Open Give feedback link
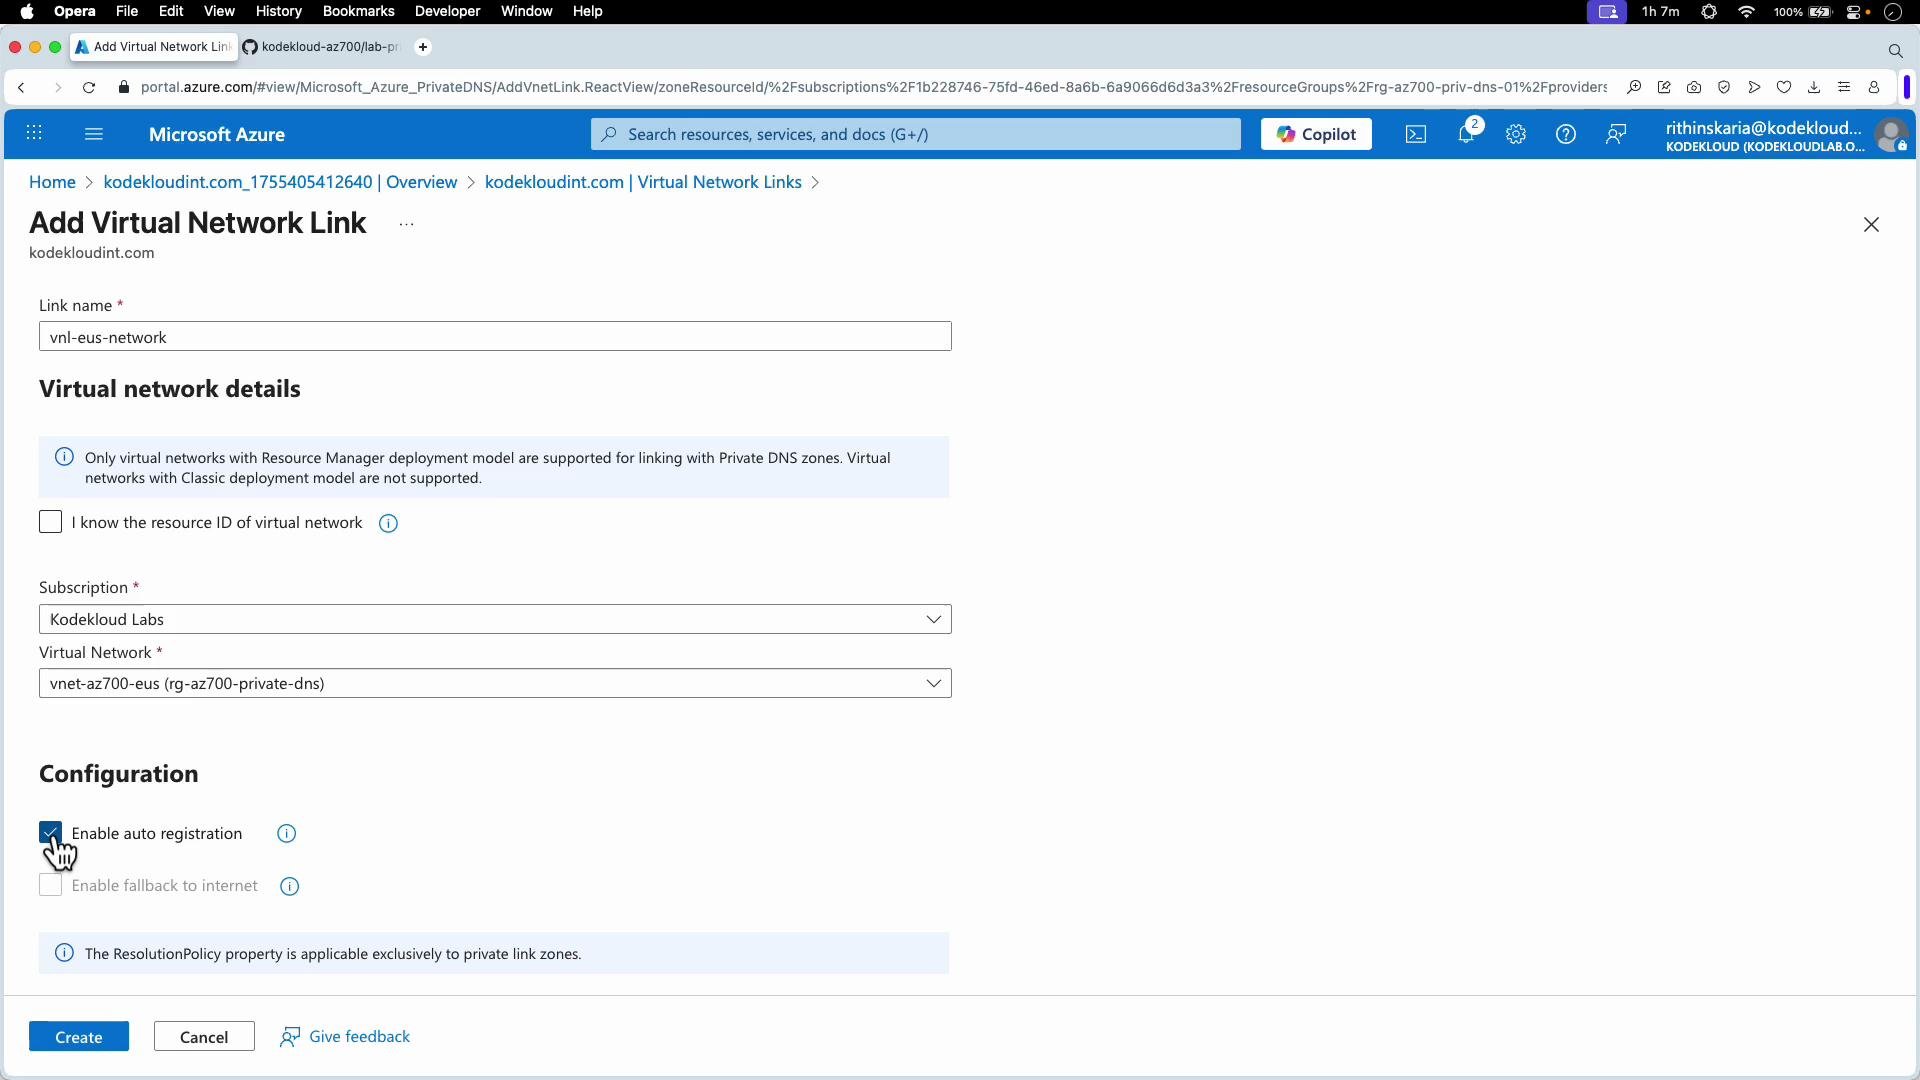Viewport: 1920px width, 1080px height. pyautogui.click(x=345, y=1037)
